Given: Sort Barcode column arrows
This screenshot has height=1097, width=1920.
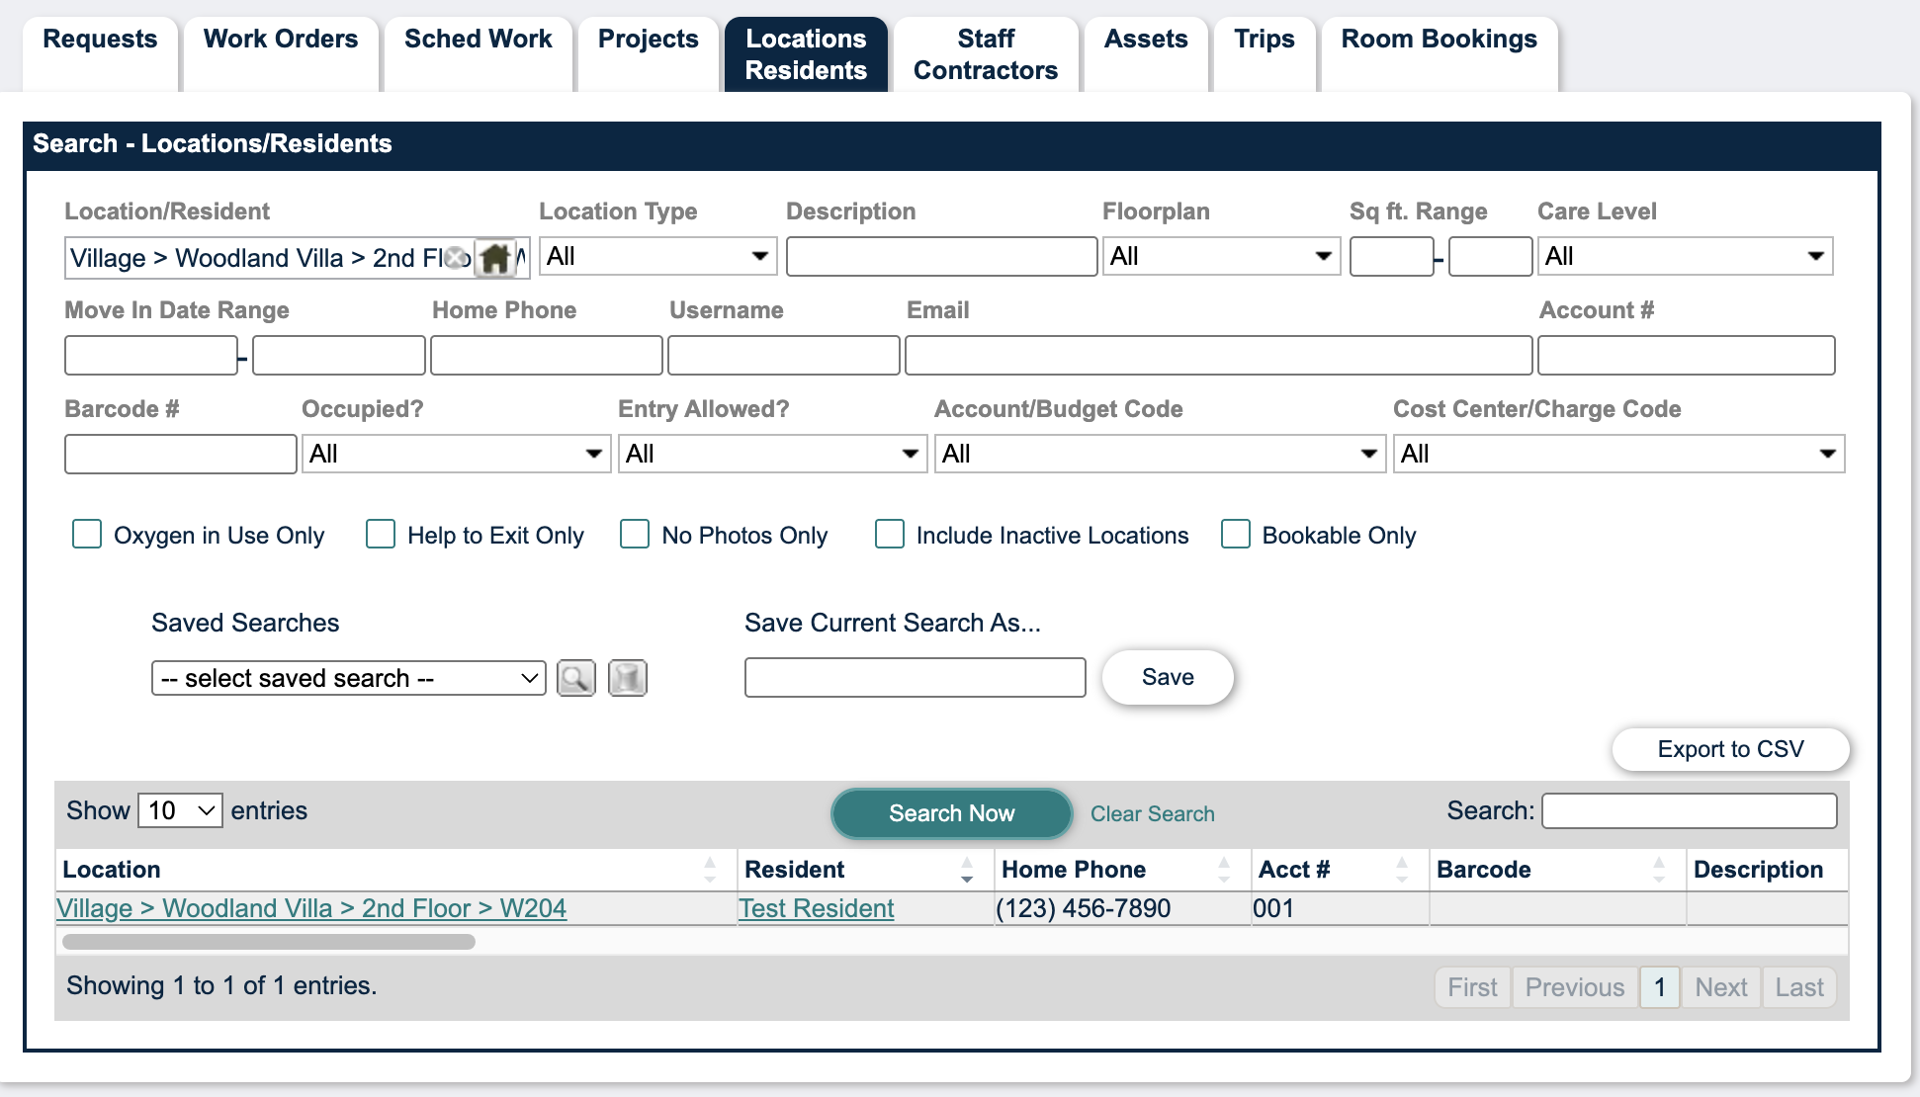Looking at the screenshot, I should [x=1659, y=869].
